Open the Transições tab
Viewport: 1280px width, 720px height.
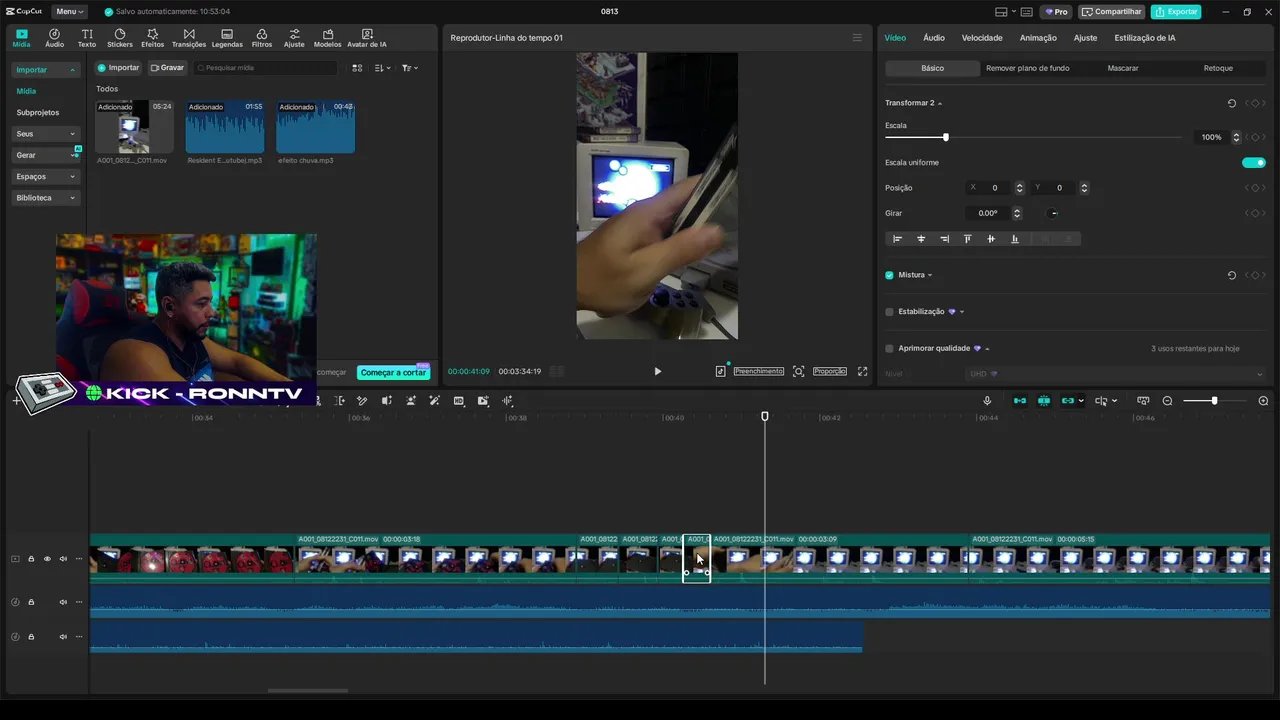point(189,38)
